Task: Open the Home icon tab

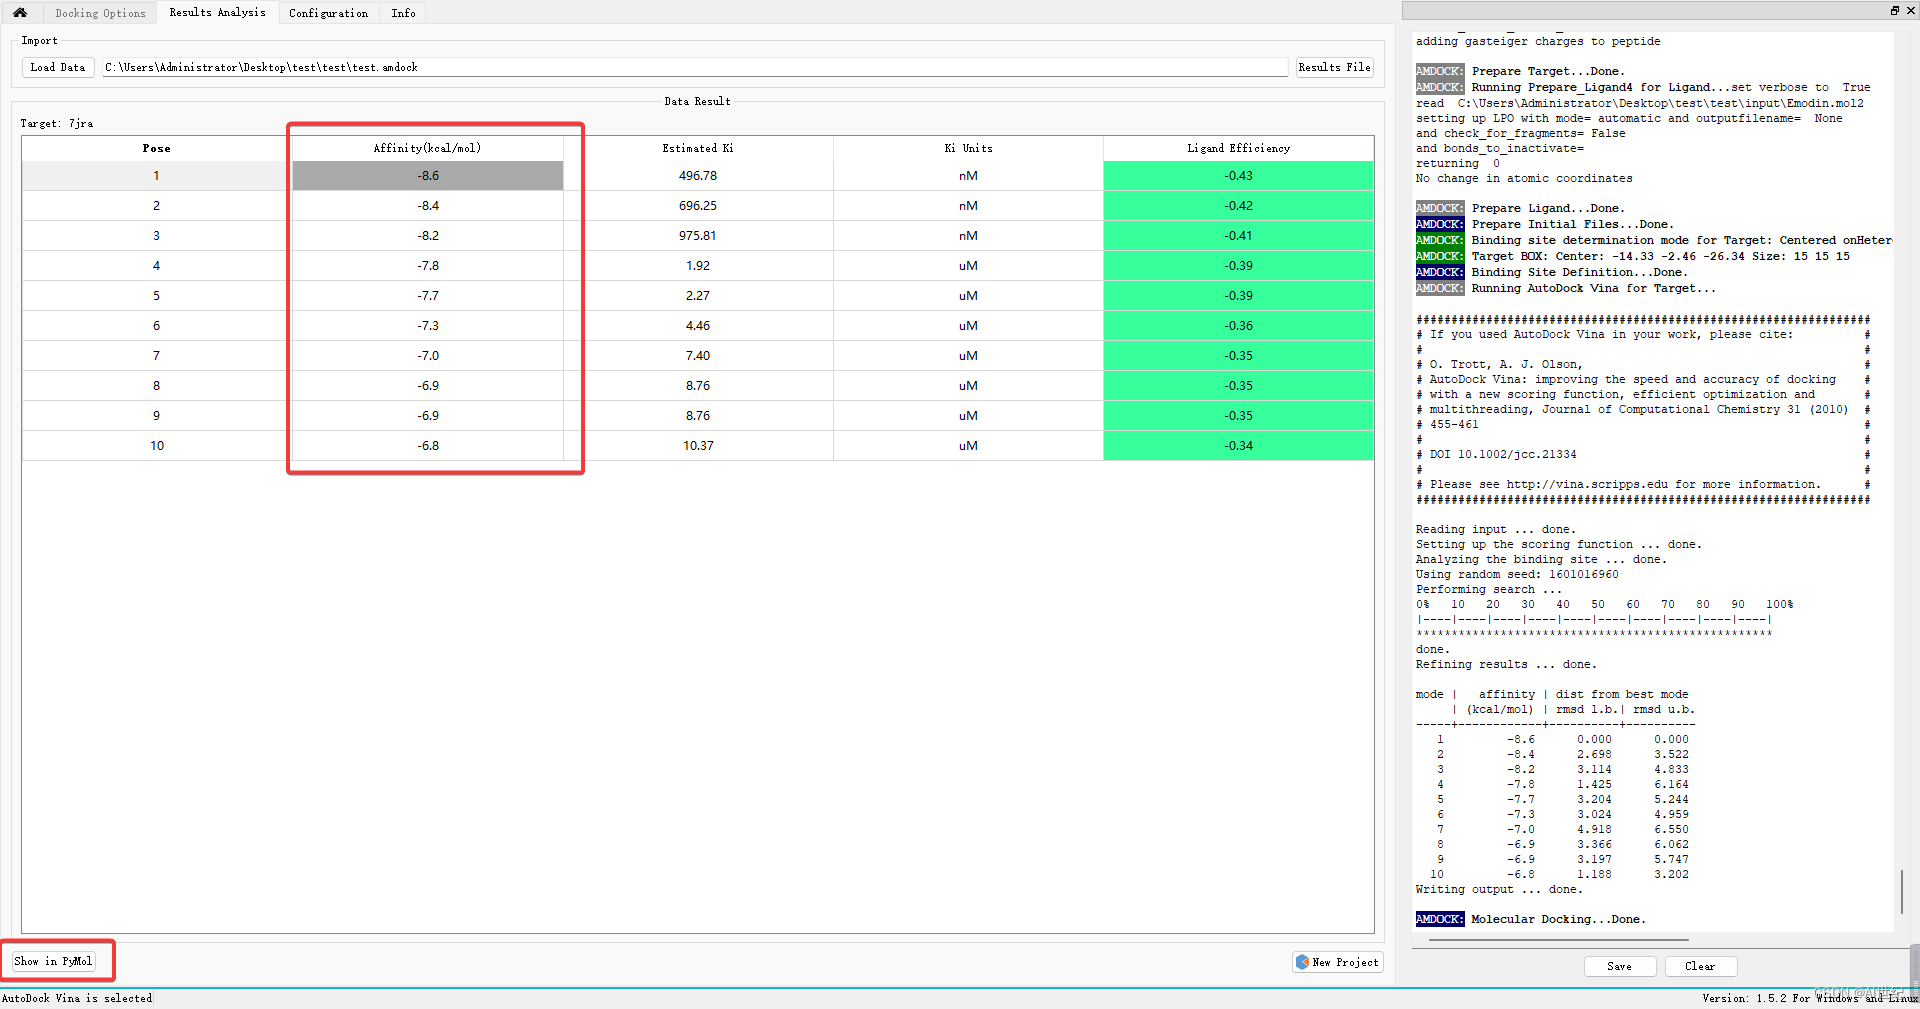Action: point(20,13)
